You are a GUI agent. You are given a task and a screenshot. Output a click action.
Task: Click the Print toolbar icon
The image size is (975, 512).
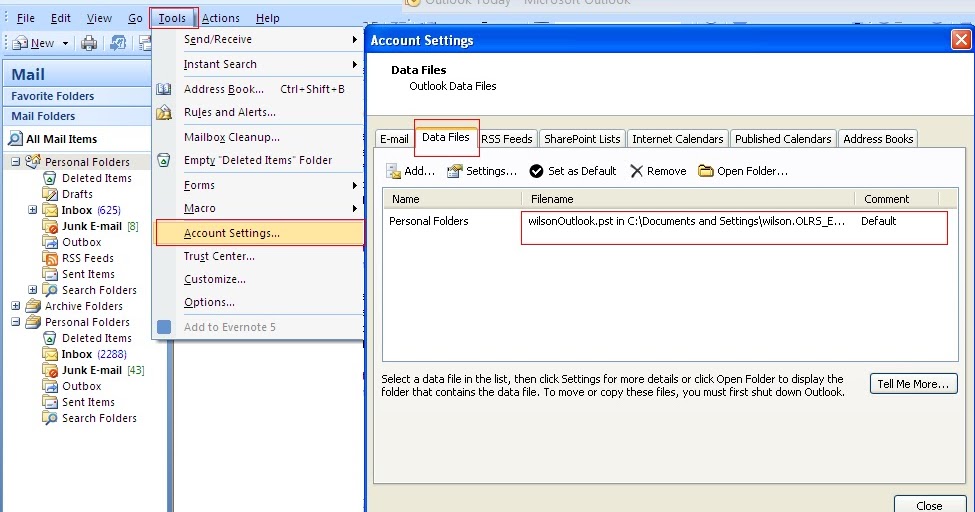[x=89, y=43]
